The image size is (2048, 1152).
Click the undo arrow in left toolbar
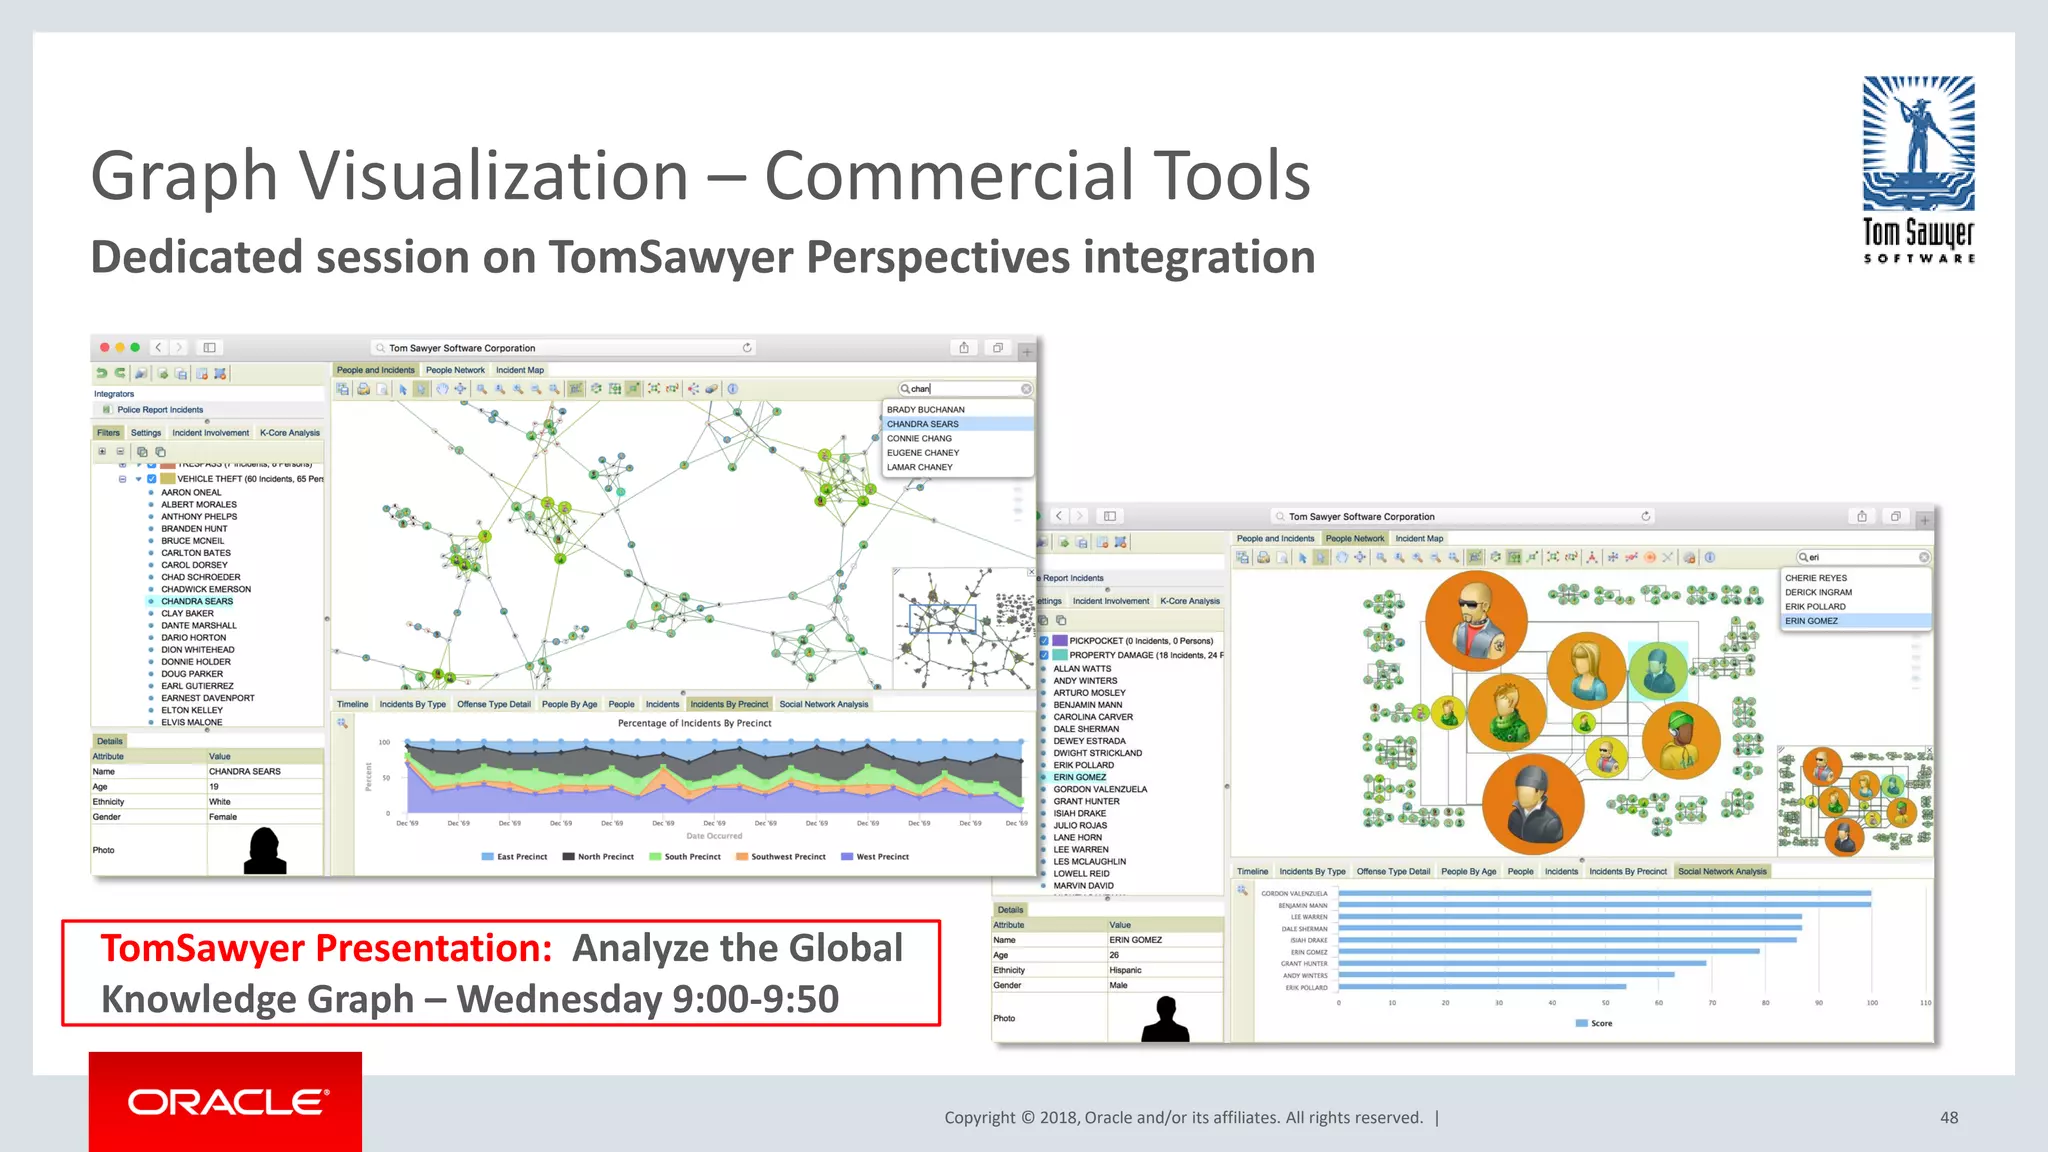click(x=101, y=373)
